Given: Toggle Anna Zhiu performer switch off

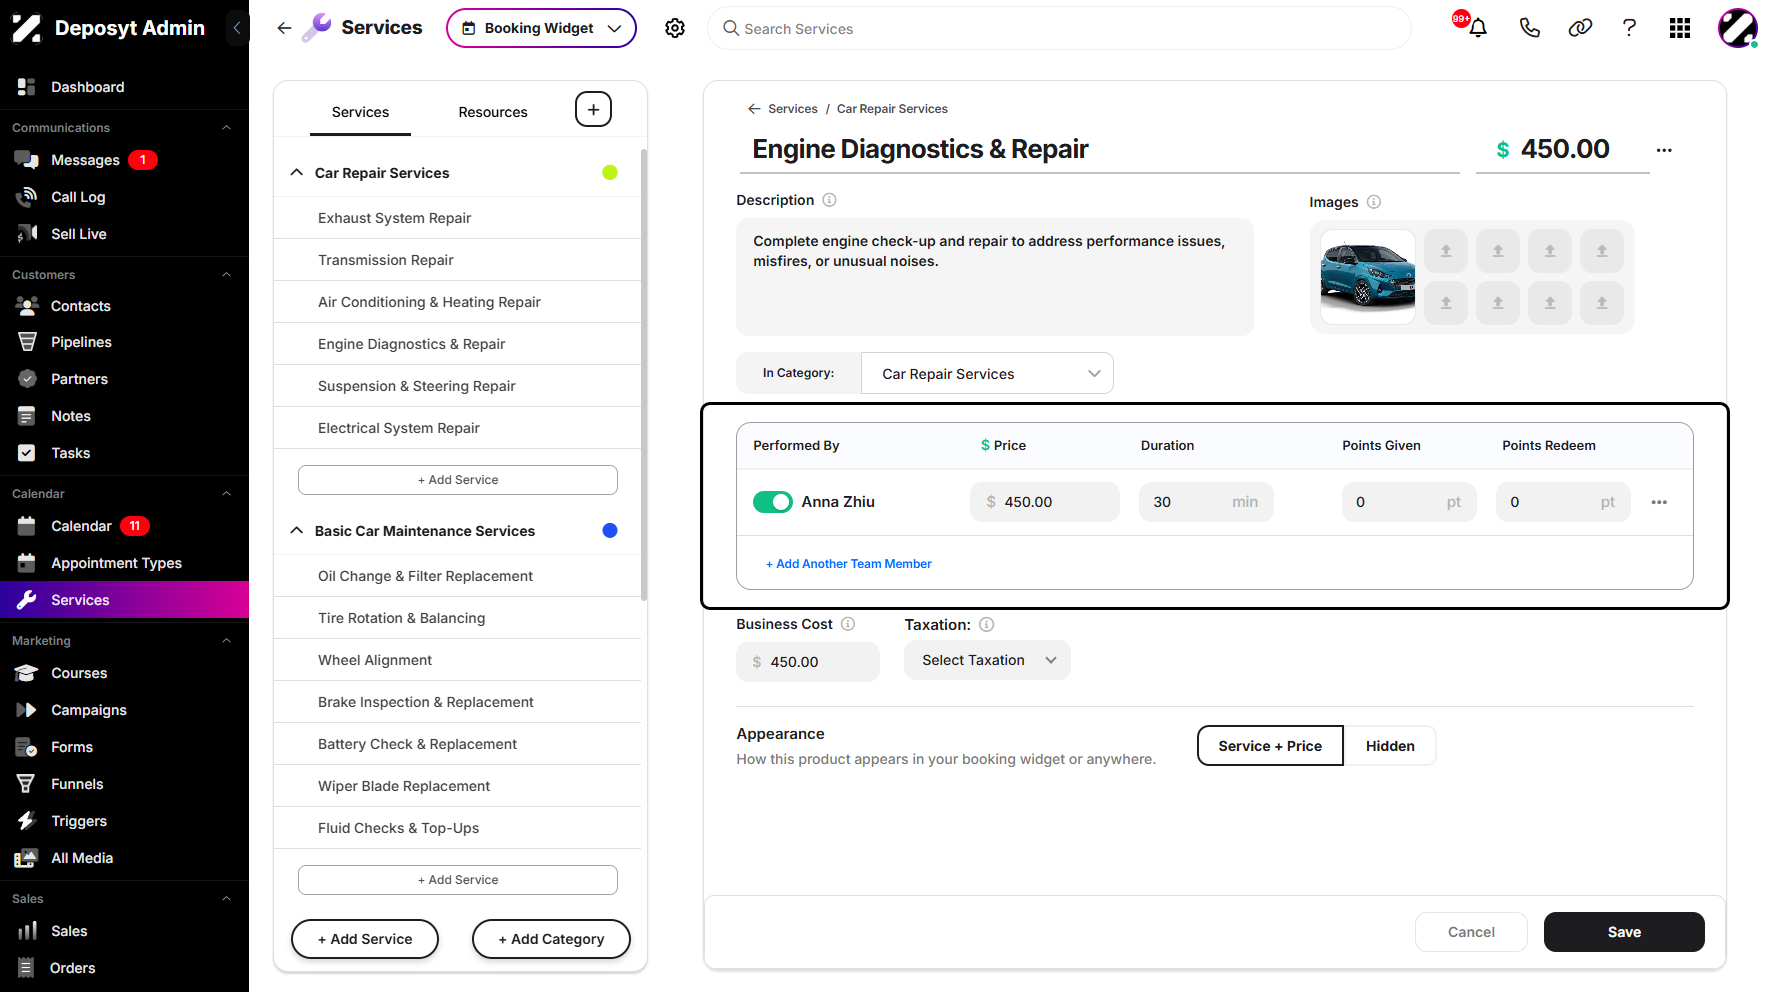Looking at the screenshot, I should coord(772,502).
